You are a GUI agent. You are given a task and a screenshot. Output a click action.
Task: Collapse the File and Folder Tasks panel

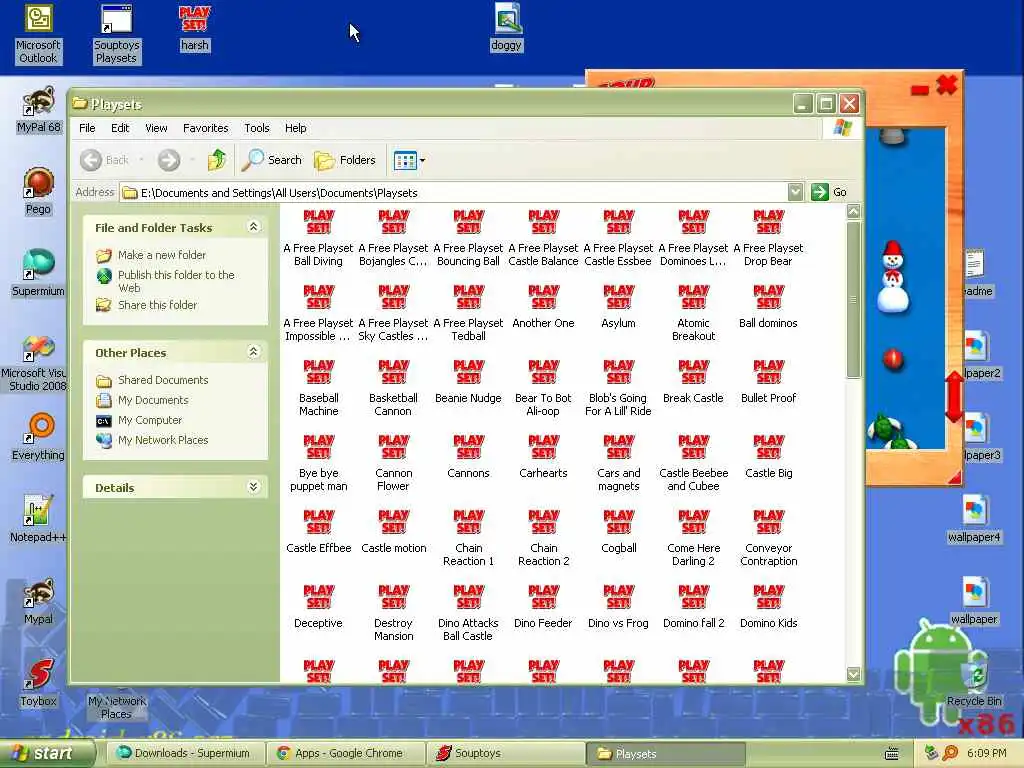click(x=253, y=227)
